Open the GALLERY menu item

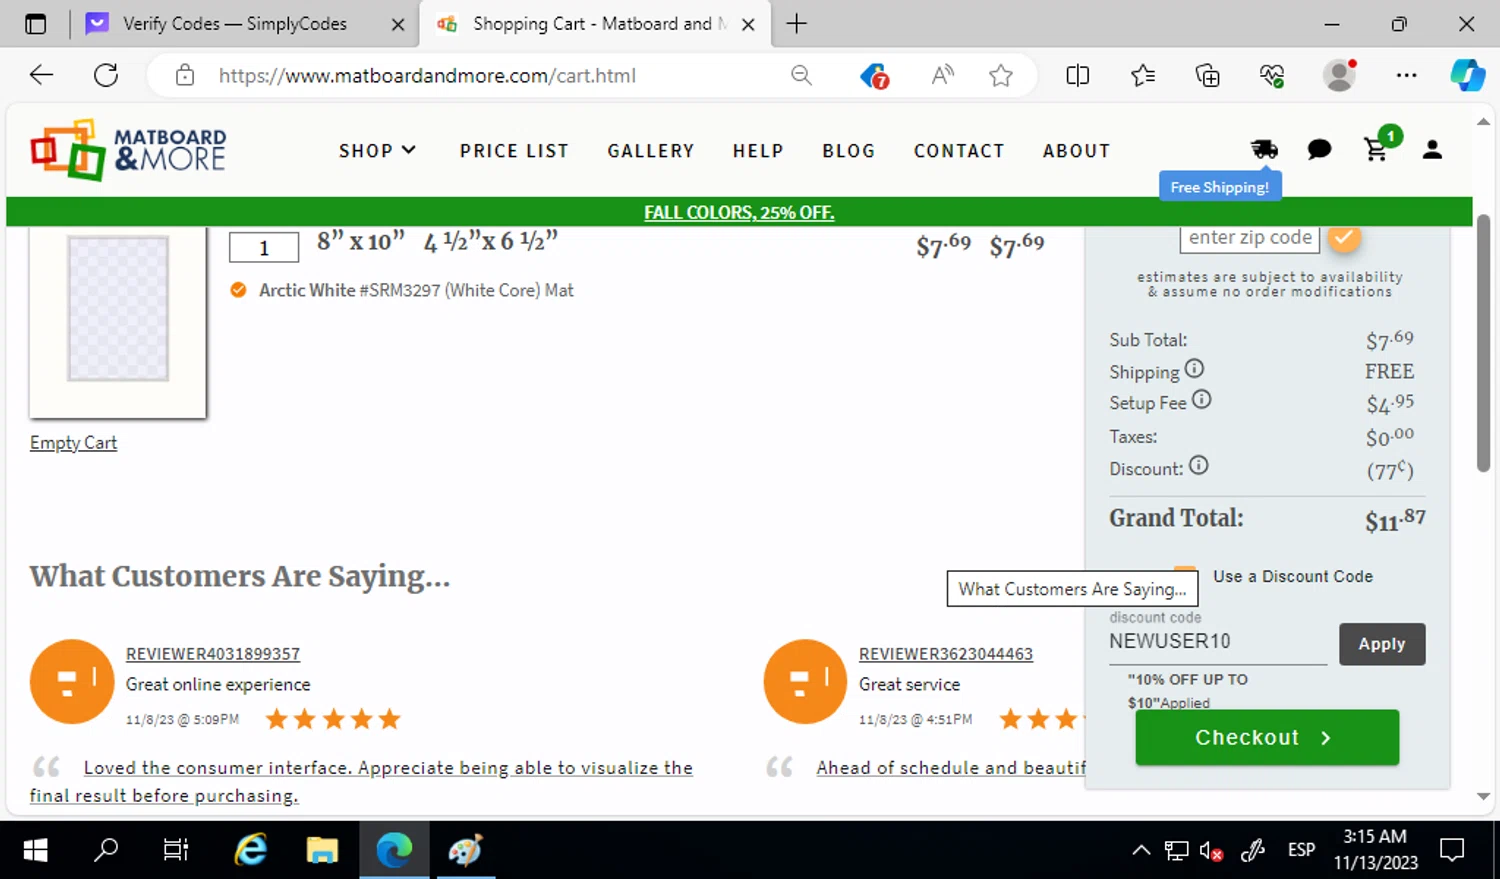click(x=650, y=151)
